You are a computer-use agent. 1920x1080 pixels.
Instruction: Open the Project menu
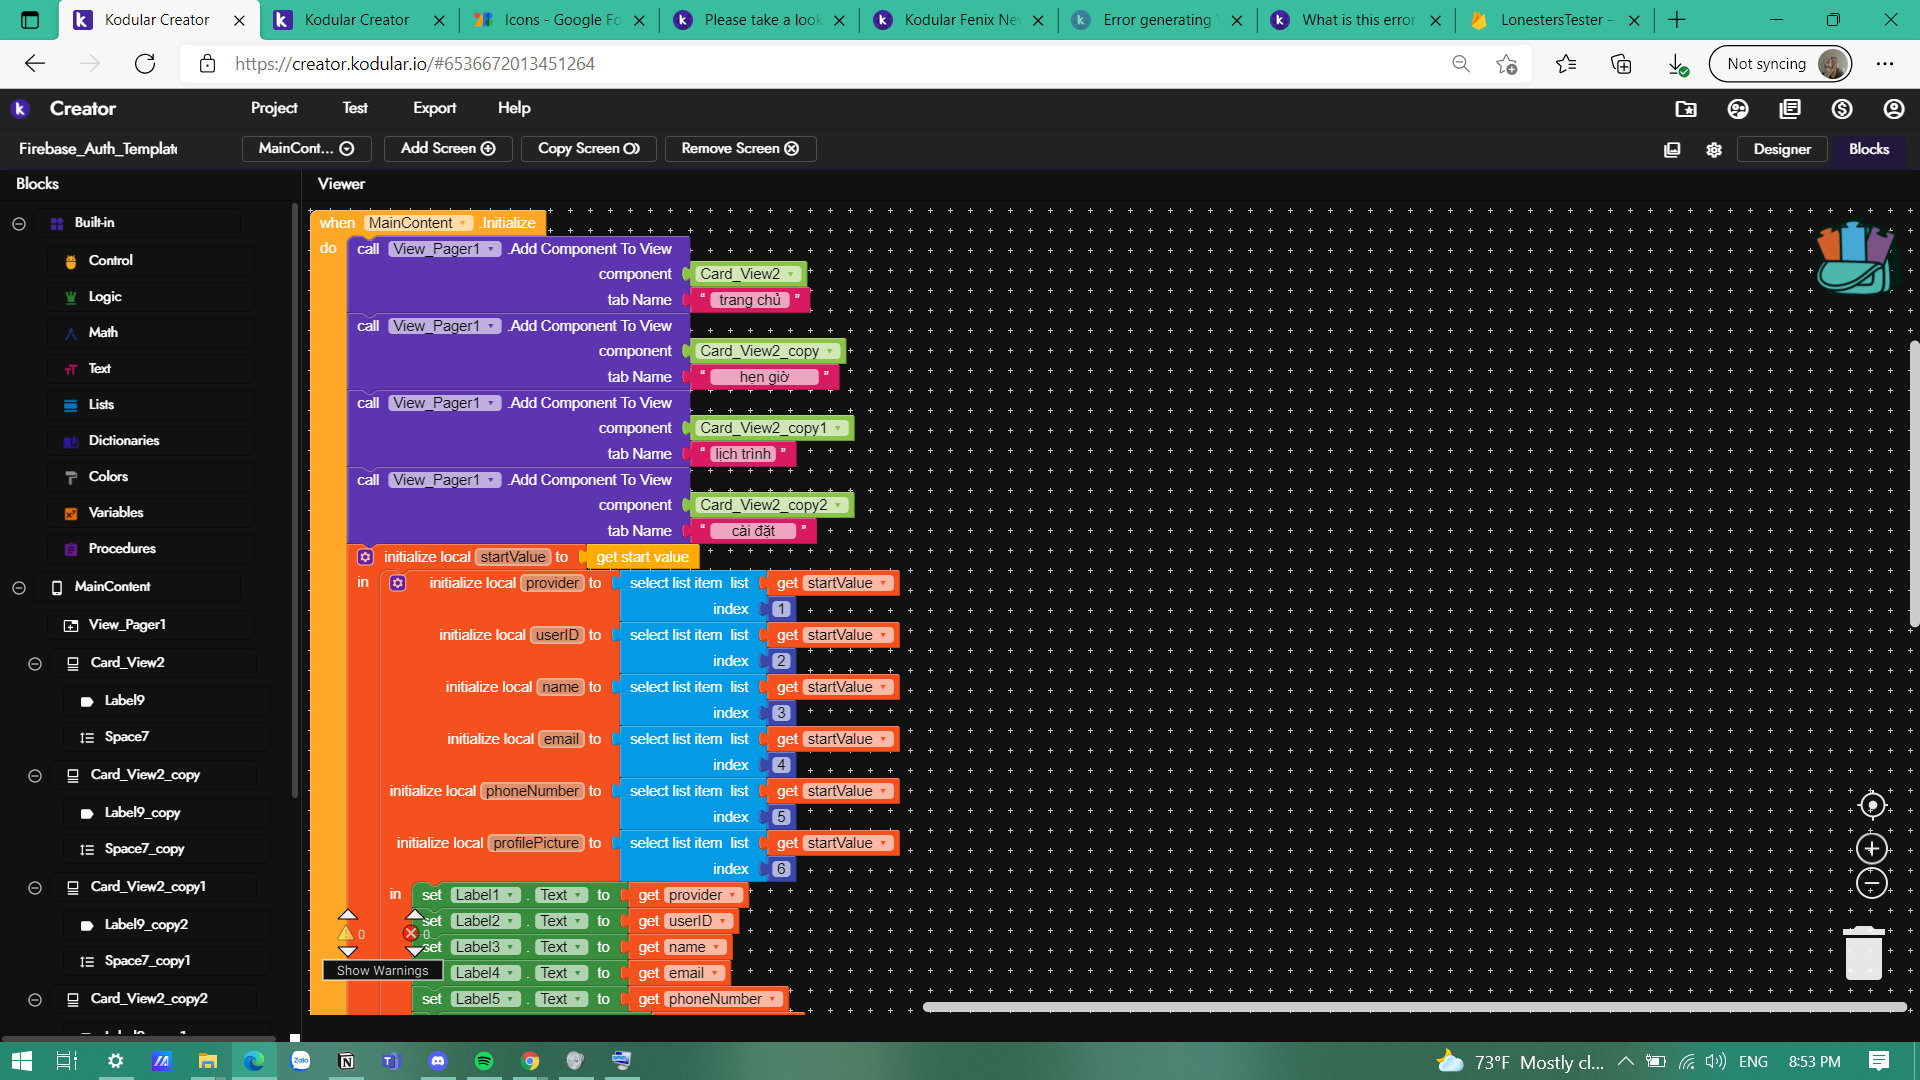[x=274, y=108]
